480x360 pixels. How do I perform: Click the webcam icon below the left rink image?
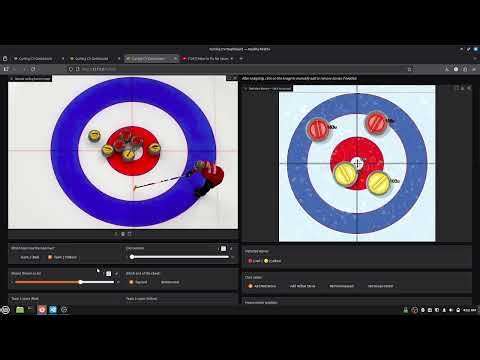click(x=123, y=234)
